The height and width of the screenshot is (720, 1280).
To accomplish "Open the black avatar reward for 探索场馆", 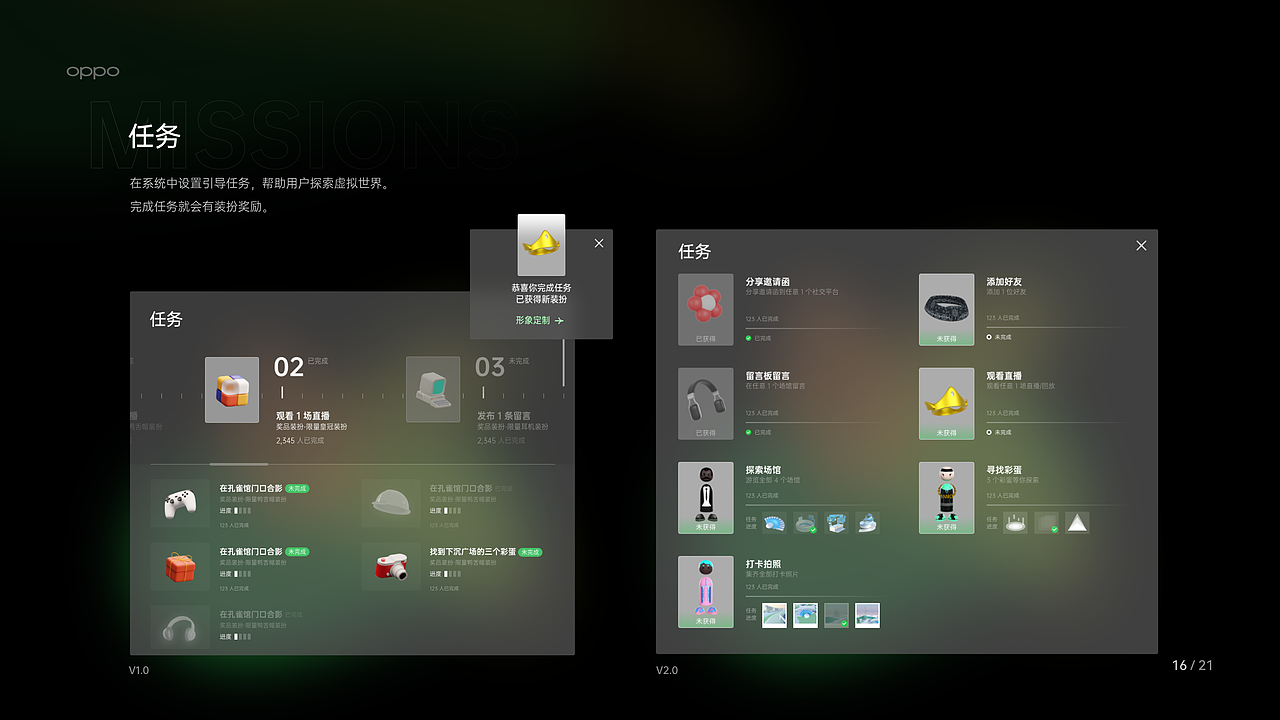I will point(705,497).
